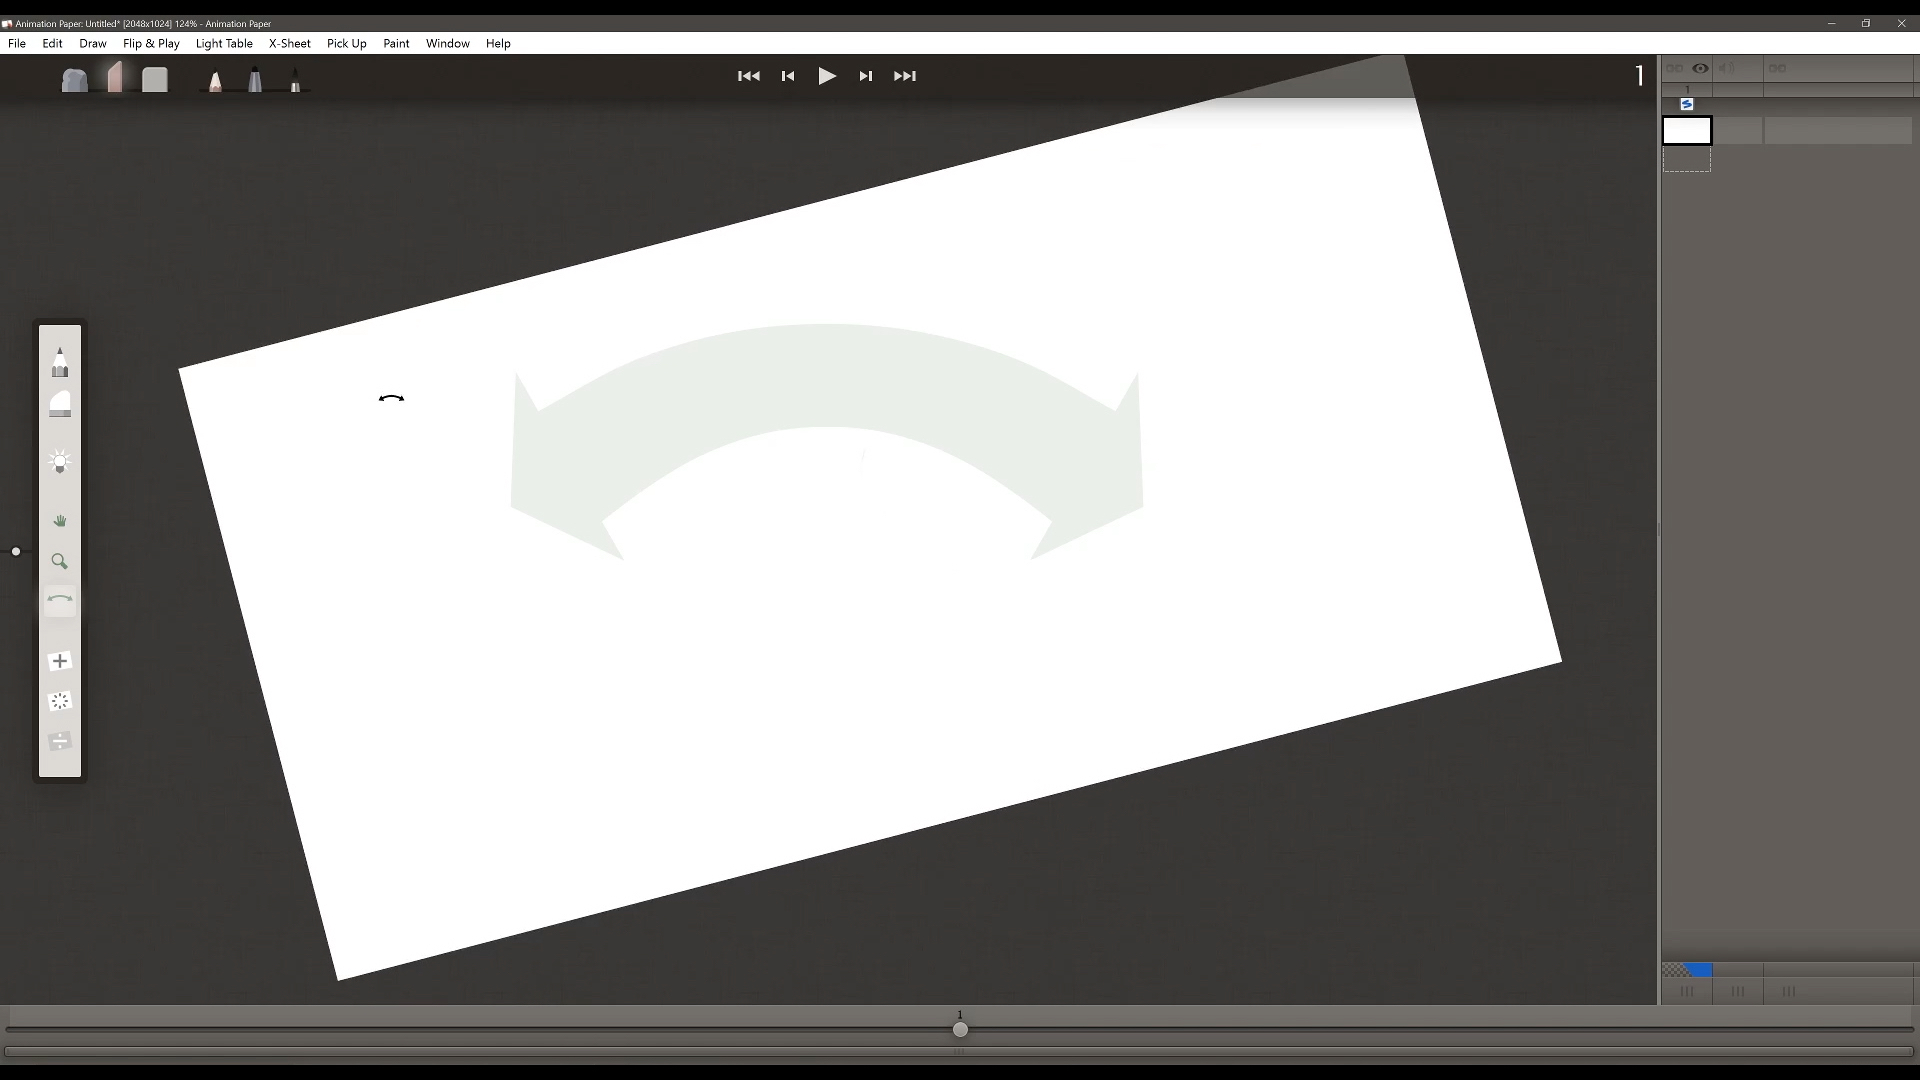The image size is (1920, 1080).
Task: Toggle layer visibility eye icon
Action: pyautogui.click(x=1700, y=68)
